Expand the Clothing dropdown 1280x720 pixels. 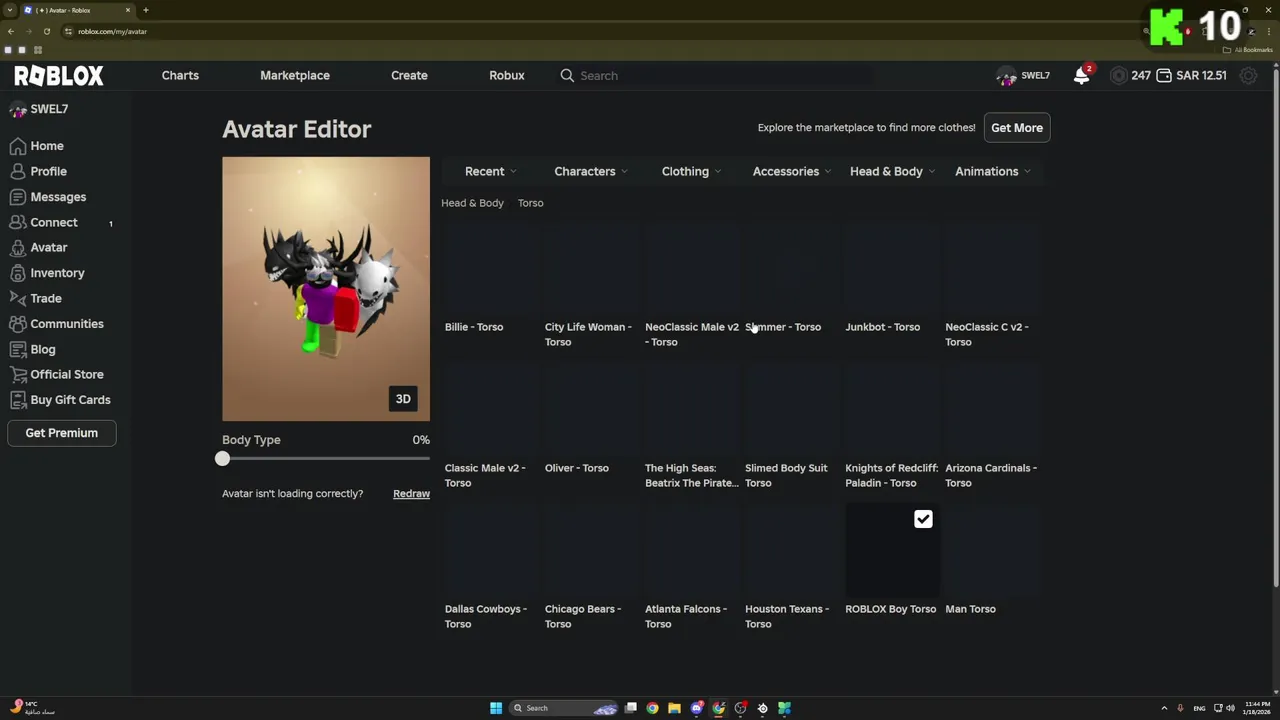coord(691,171)
